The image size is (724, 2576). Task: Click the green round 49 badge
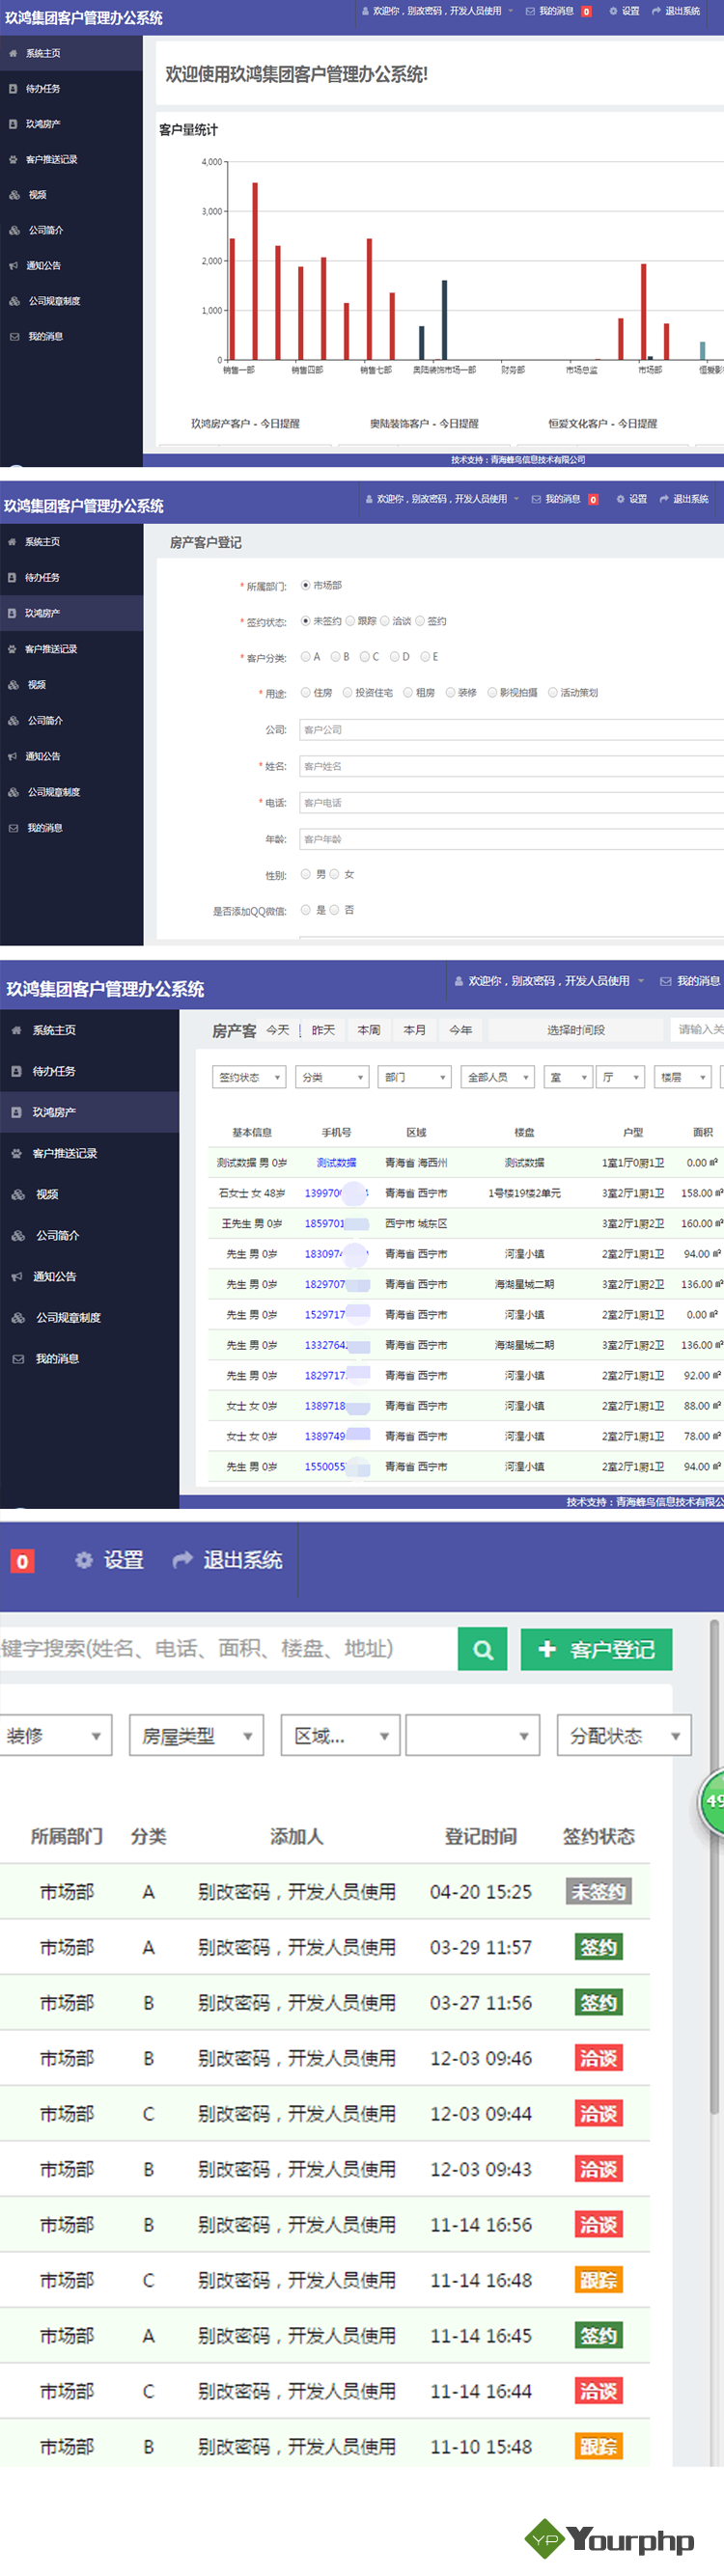tap(713, 1800)
